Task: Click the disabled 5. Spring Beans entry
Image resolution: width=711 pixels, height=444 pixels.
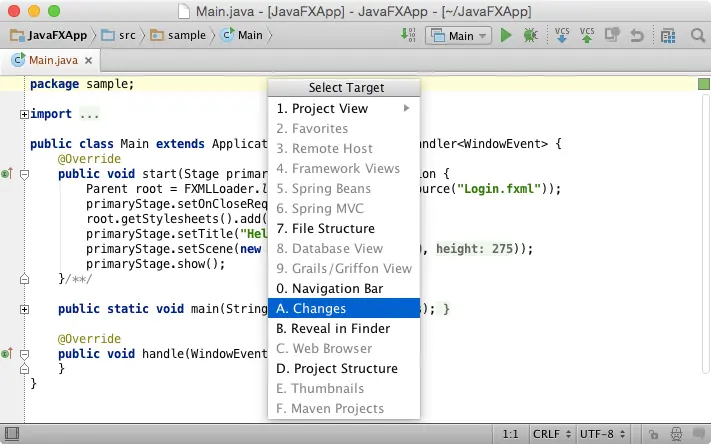Action: (x=344, y=188)
